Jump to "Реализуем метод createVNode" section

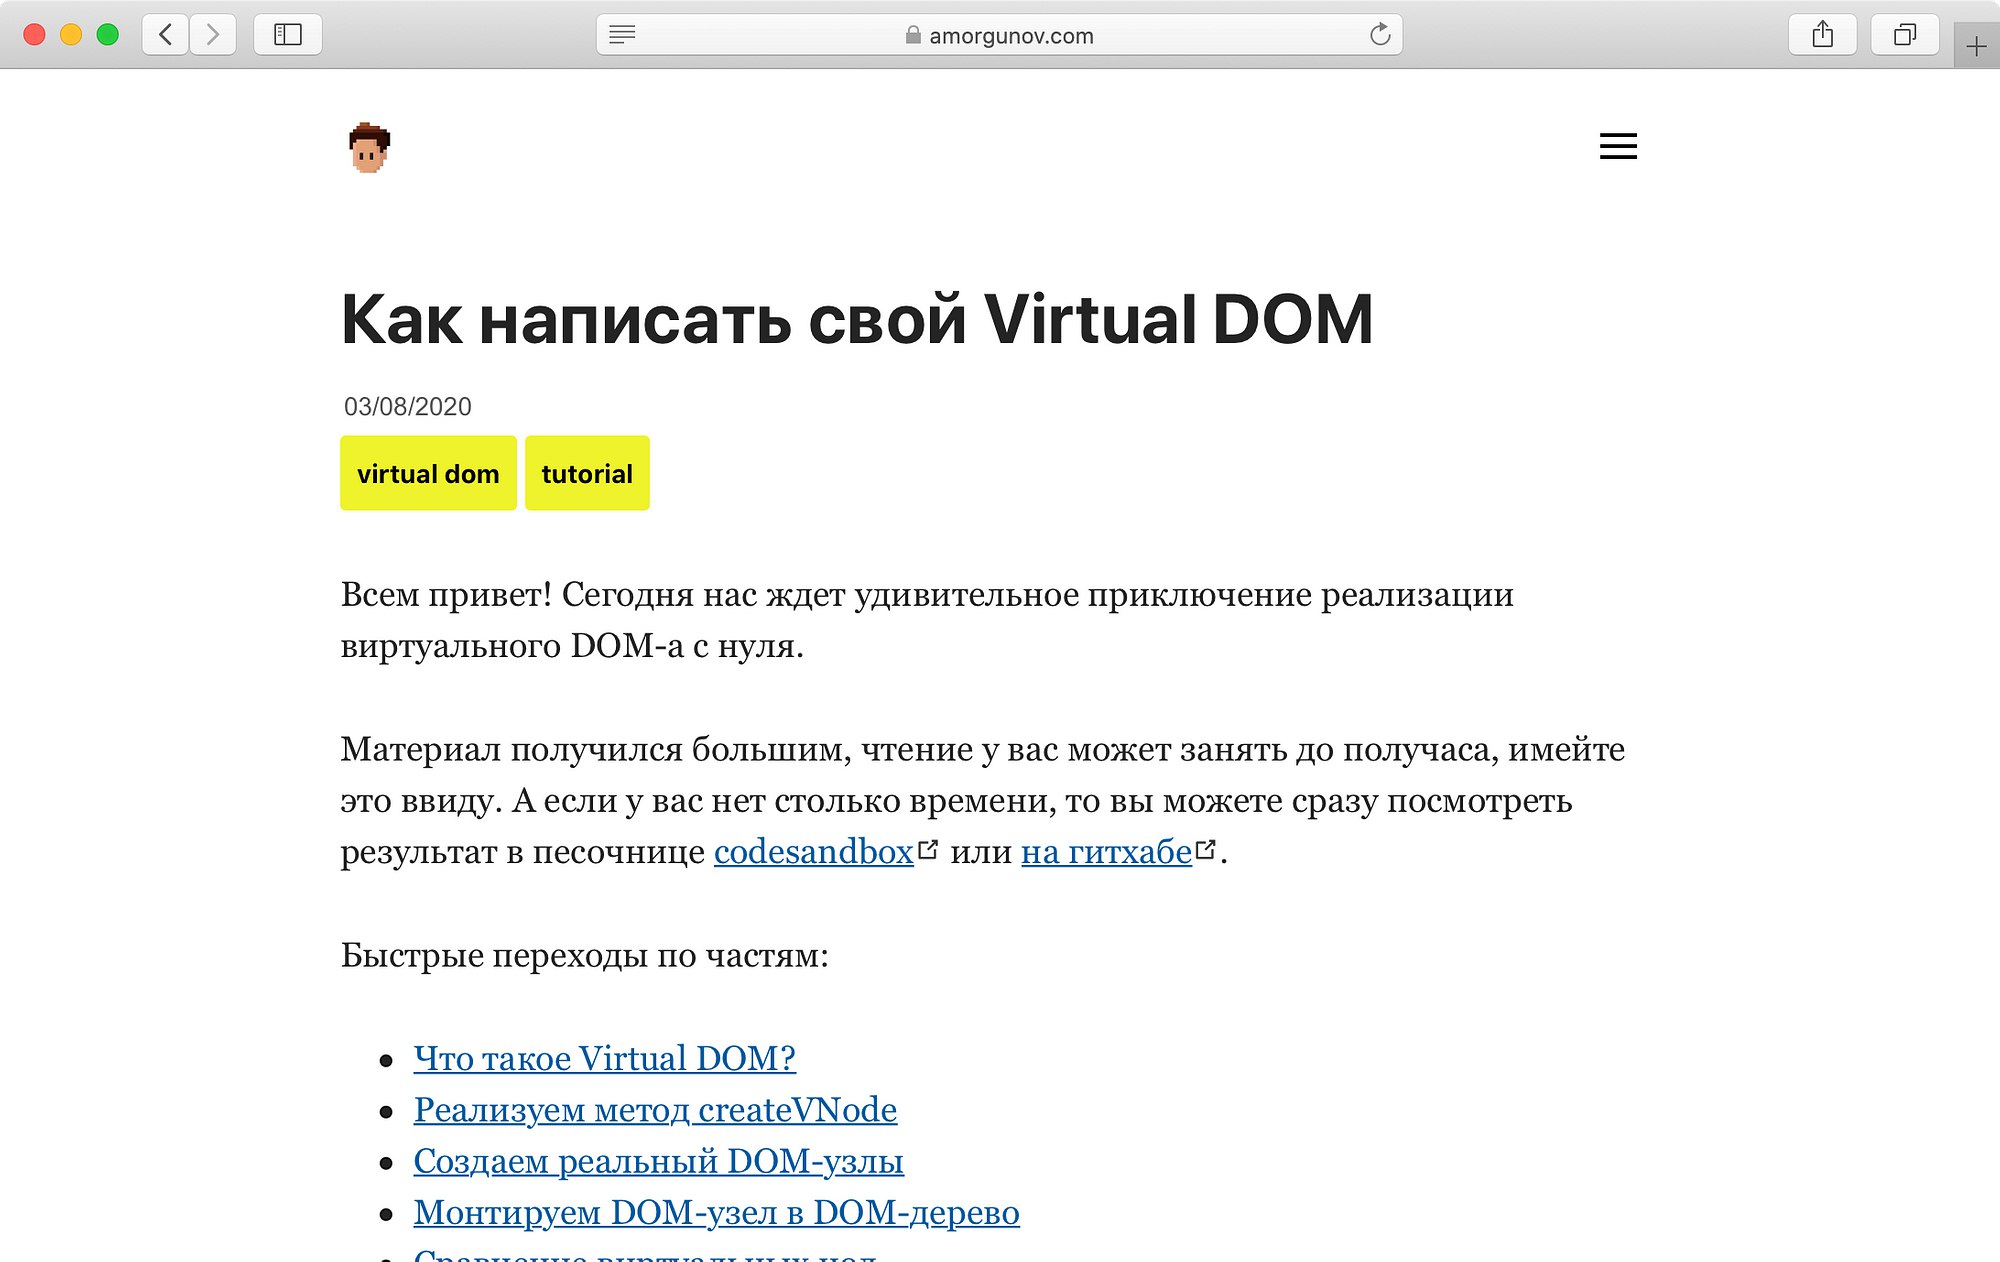pyautogui.click(x=655, y=1110)
